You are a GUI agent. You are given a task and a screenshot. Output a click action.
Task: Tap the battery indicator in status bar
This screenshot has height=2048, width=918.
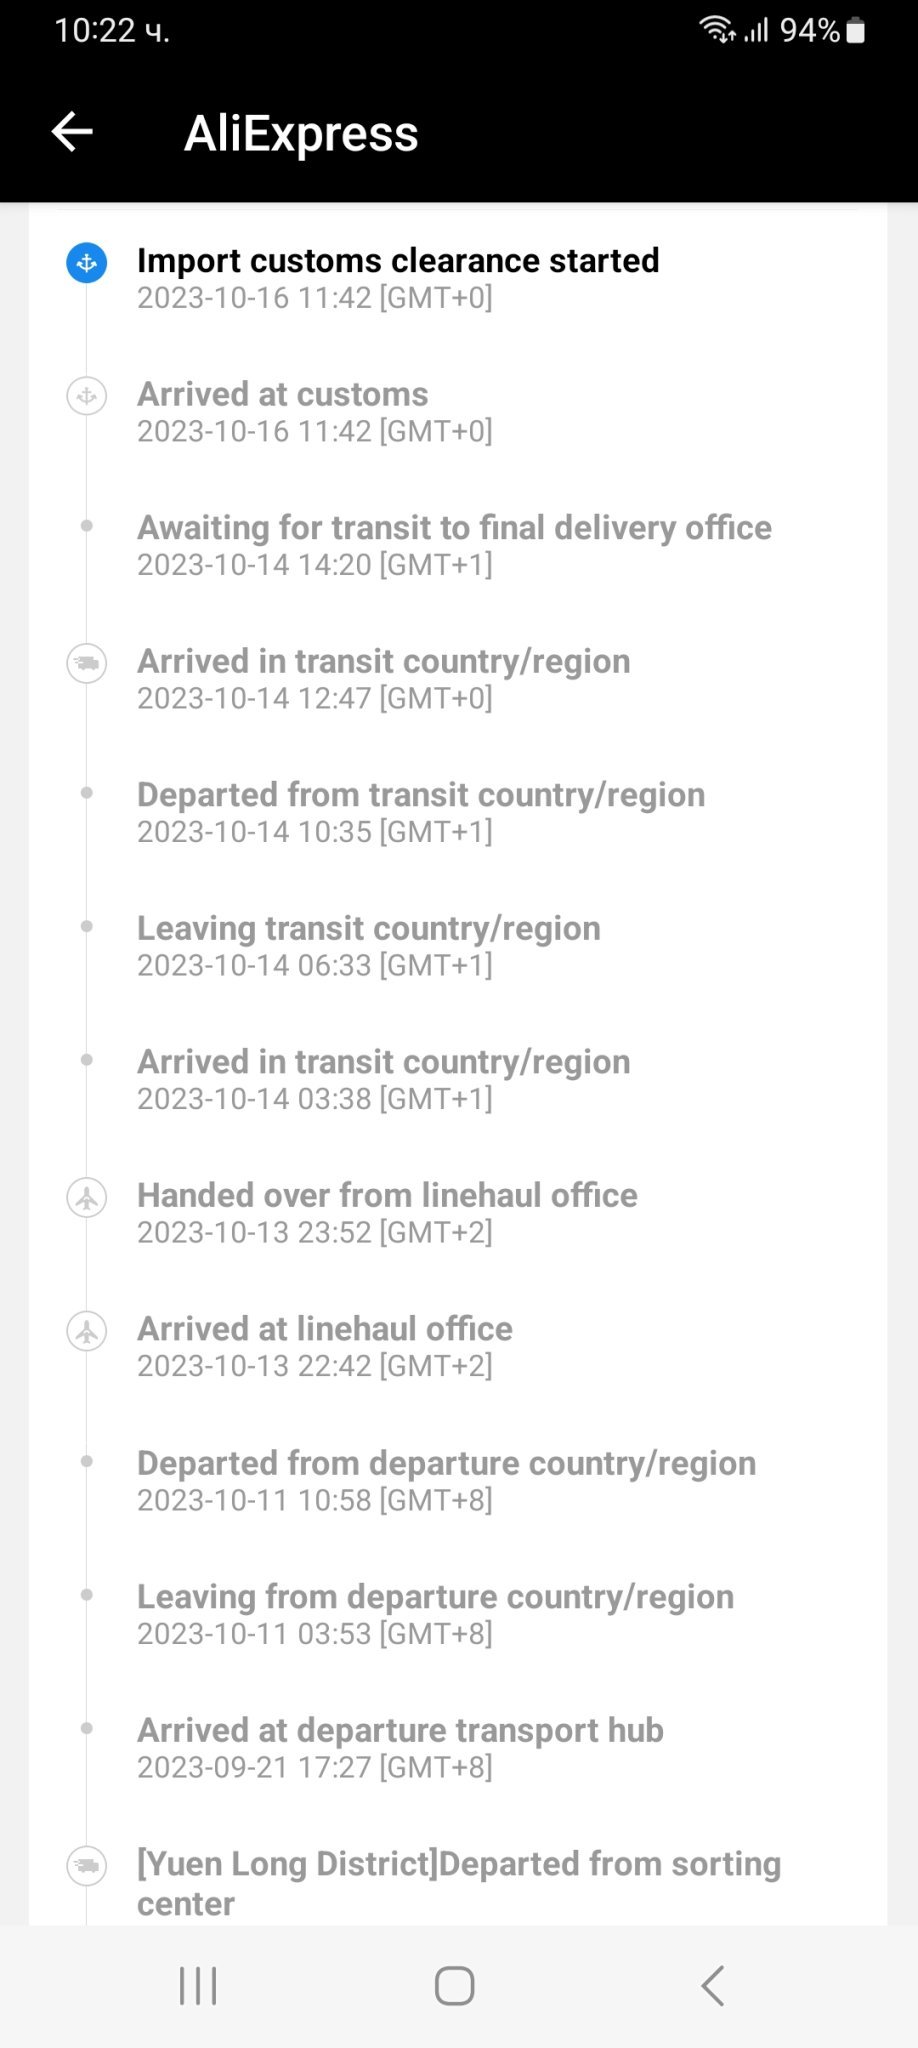856,31
